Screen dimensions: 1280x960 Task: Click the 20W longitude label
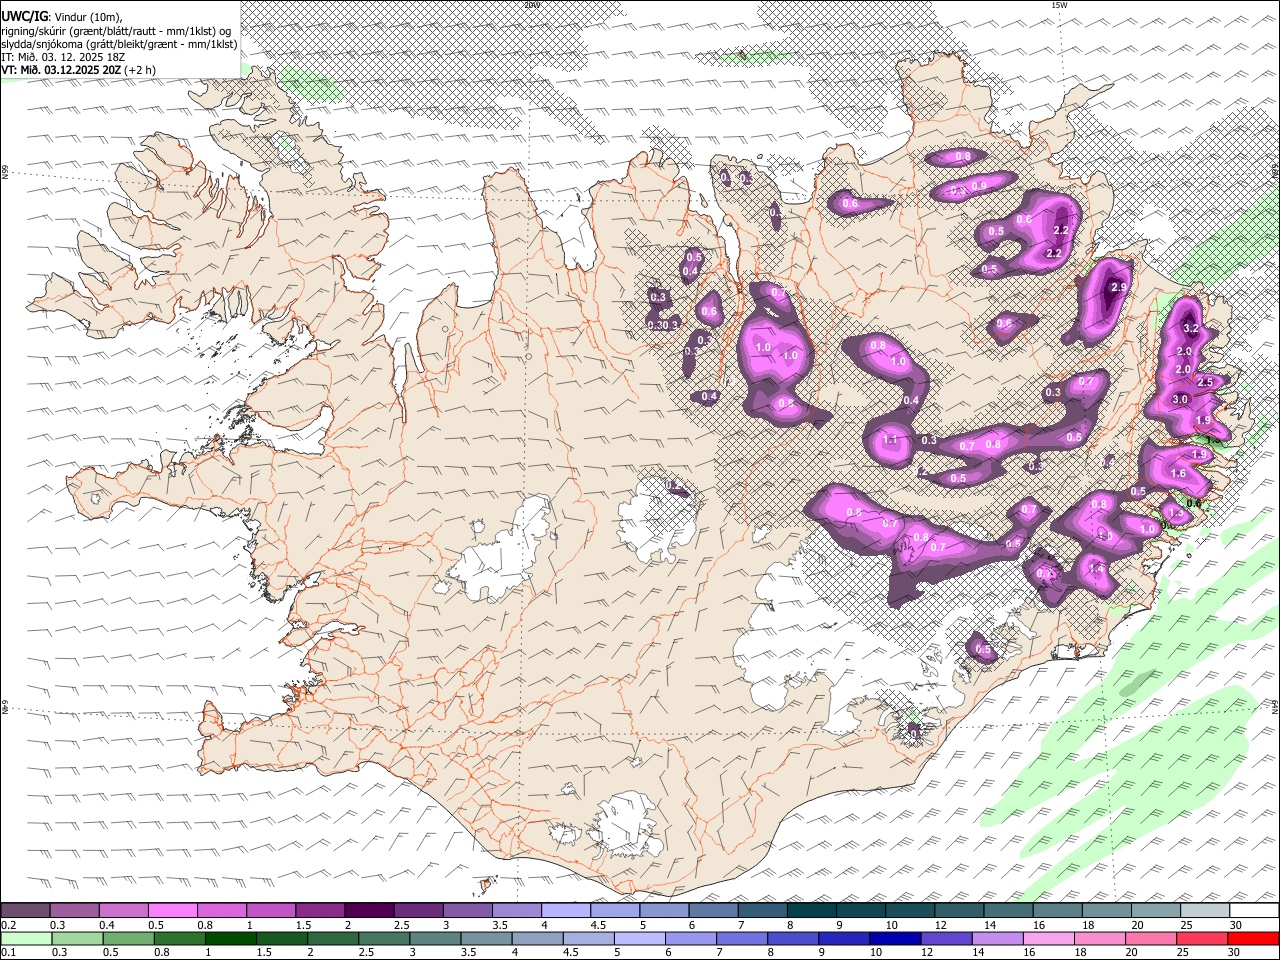point(532,5)
